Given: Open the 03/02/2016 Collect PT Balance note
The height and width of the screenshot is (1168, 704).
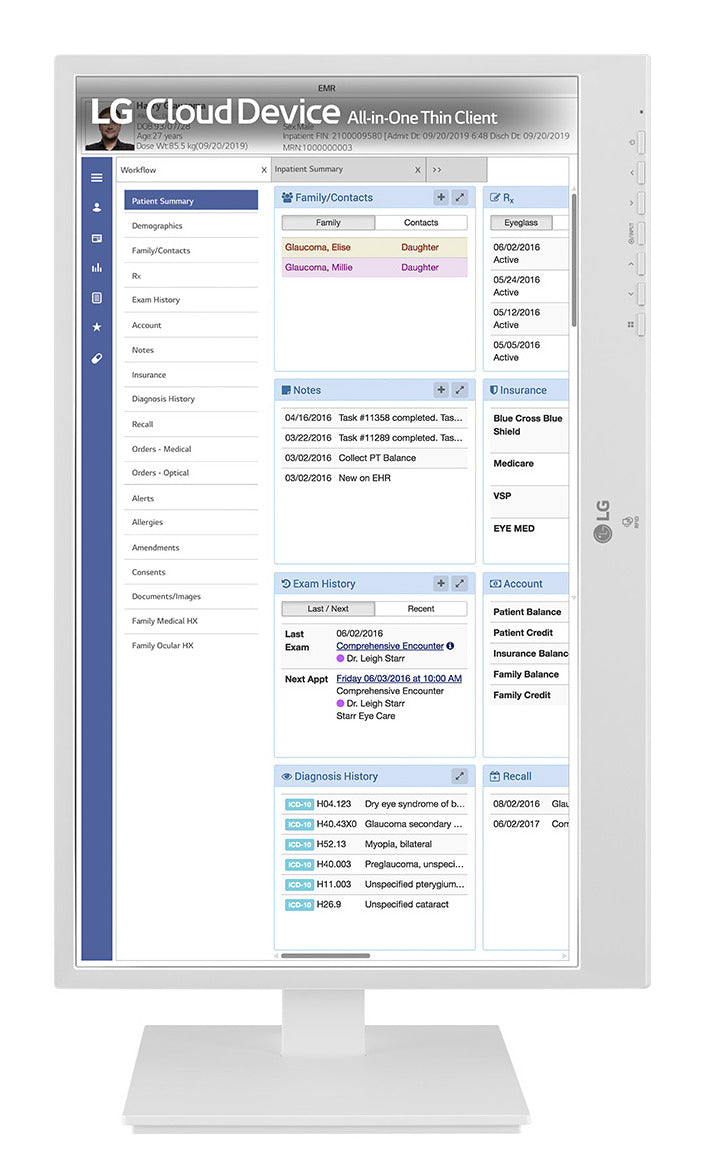Looking at the screenshot, I should pos(375,458).
